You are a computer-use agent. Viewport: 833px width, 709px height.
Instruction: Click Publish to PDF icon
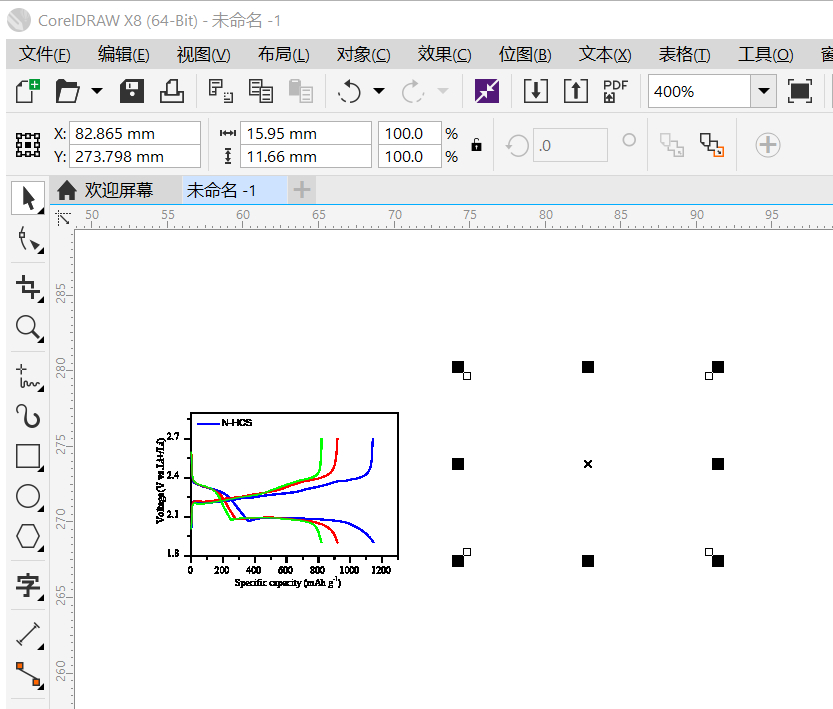pos(615,92)
